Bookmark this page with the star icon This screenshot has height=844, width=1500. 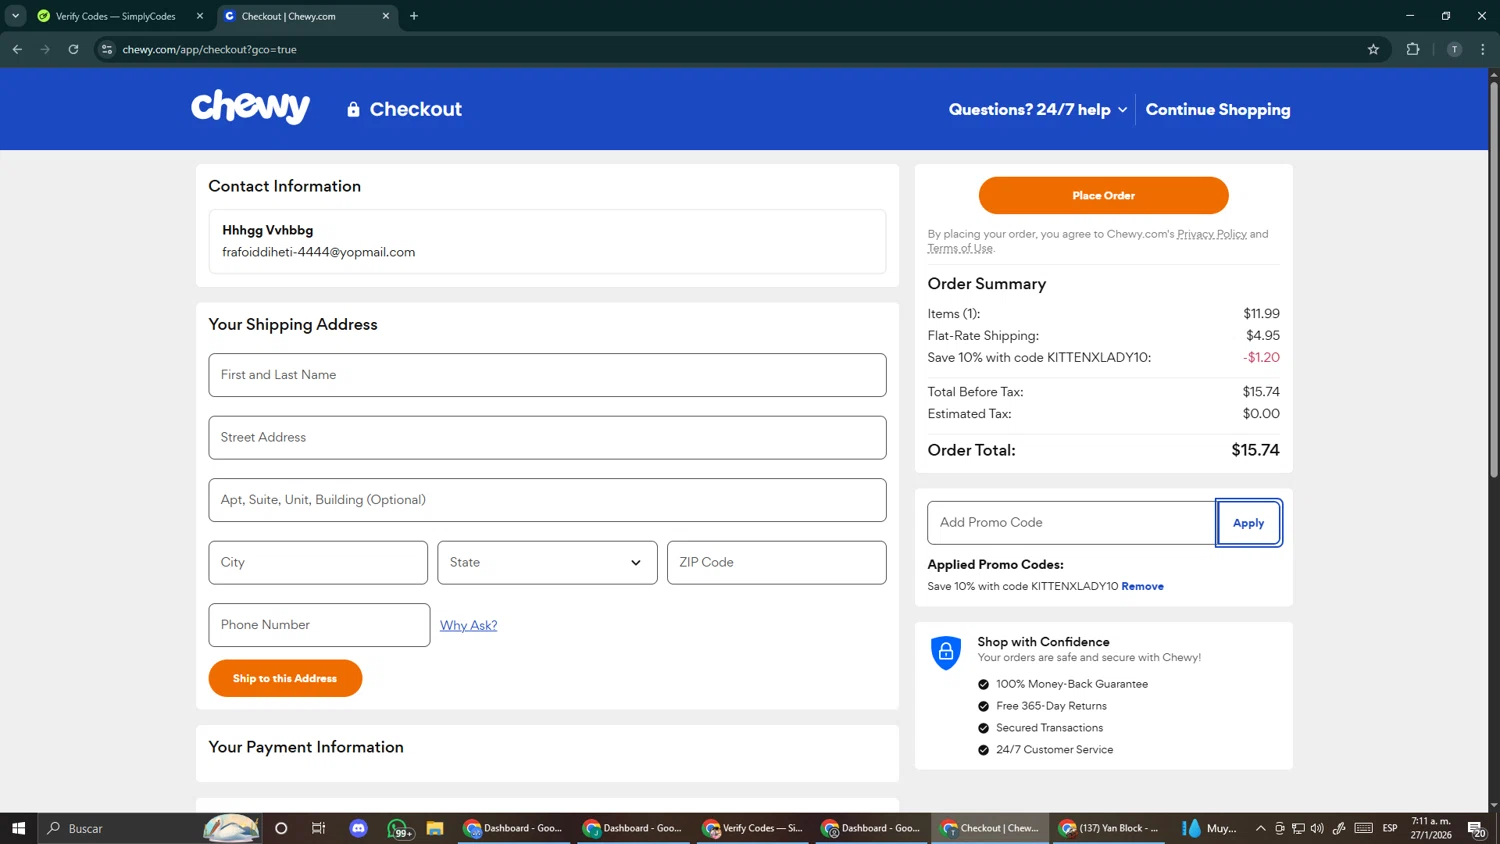[x=1373, y=49]
